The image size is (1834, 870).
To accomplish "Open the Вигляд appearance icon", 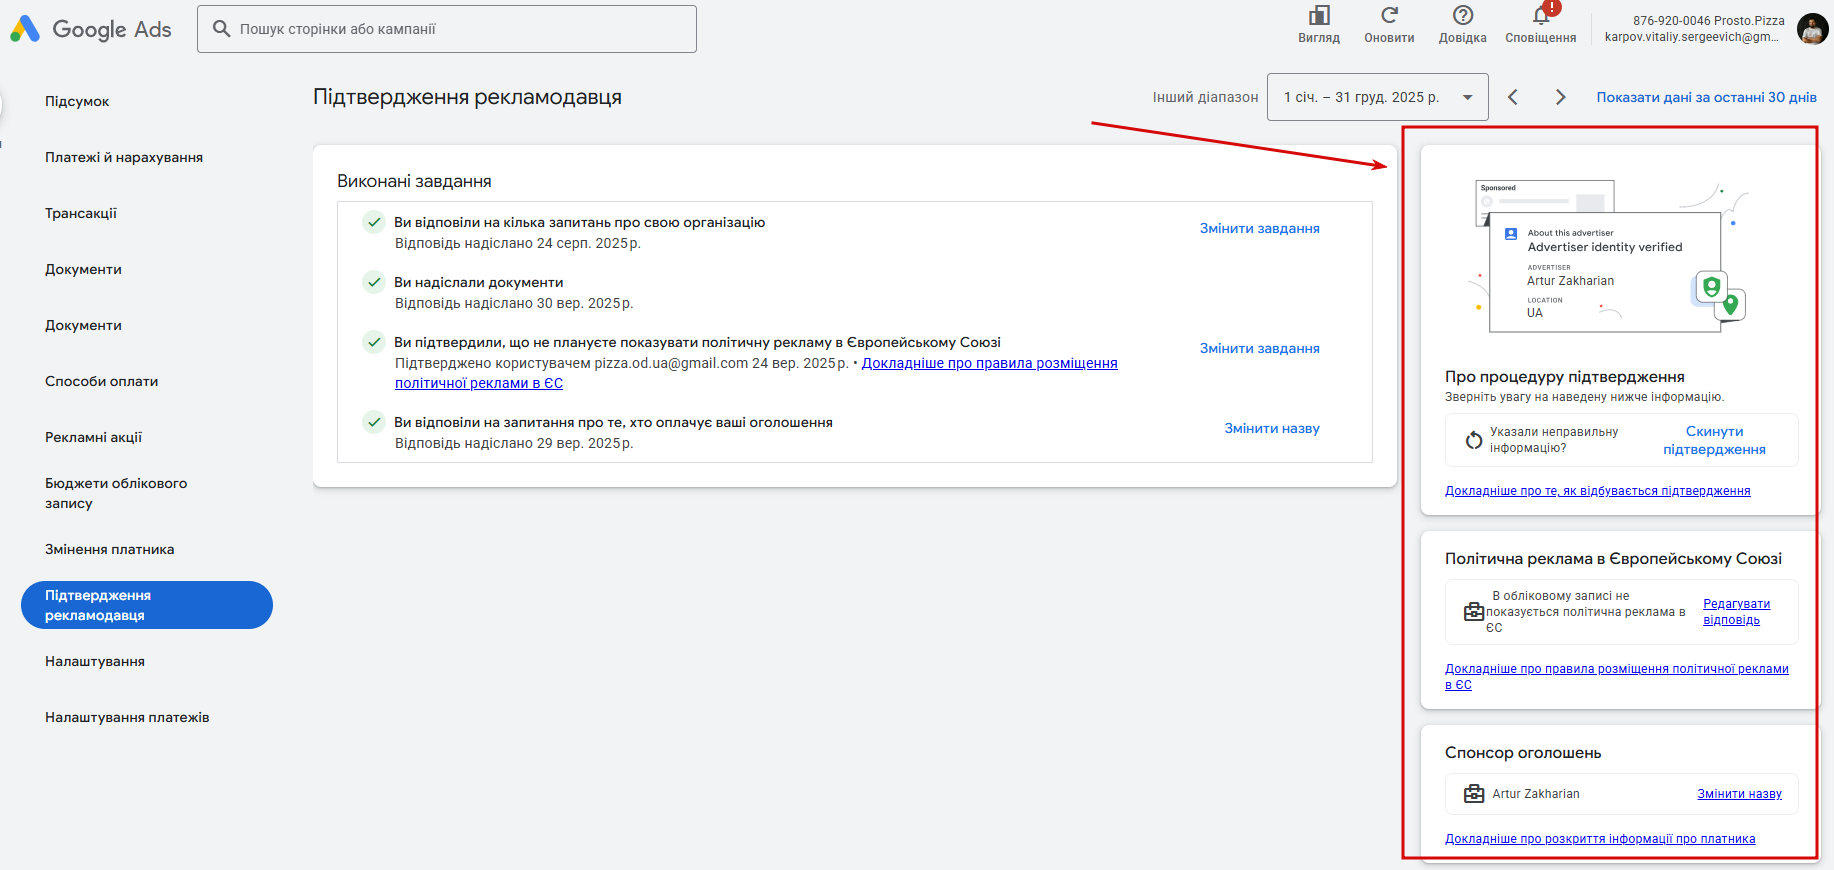I will coord(1319,16).
